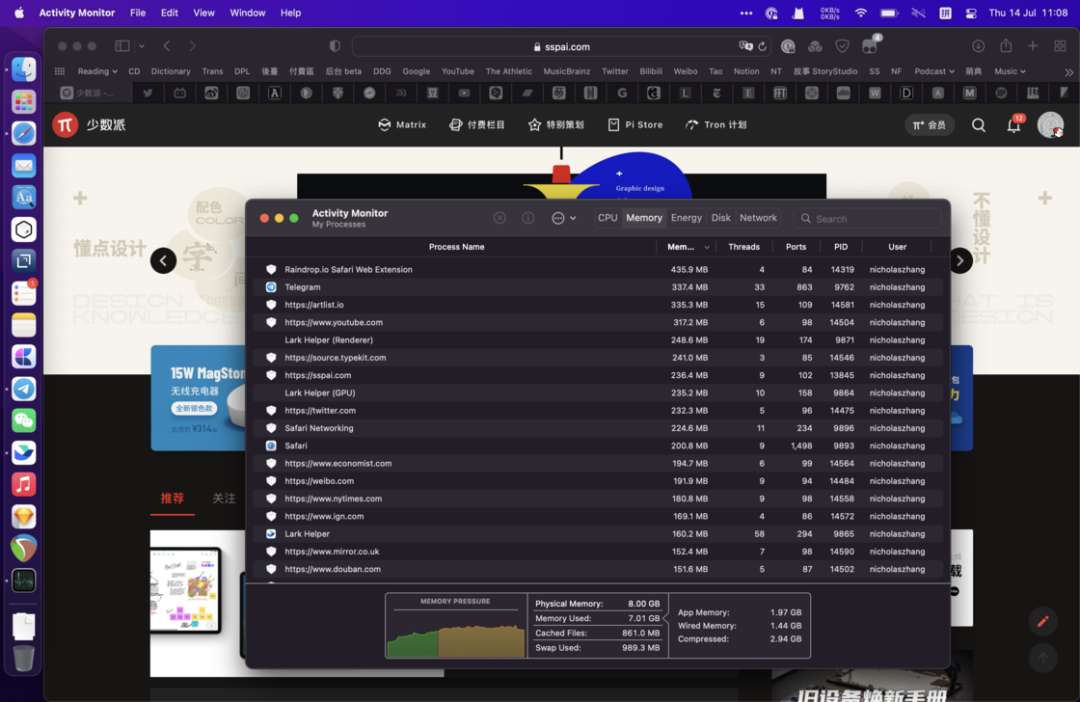Open the ellipsis action menu in Activity Monitor

[563, 218]
